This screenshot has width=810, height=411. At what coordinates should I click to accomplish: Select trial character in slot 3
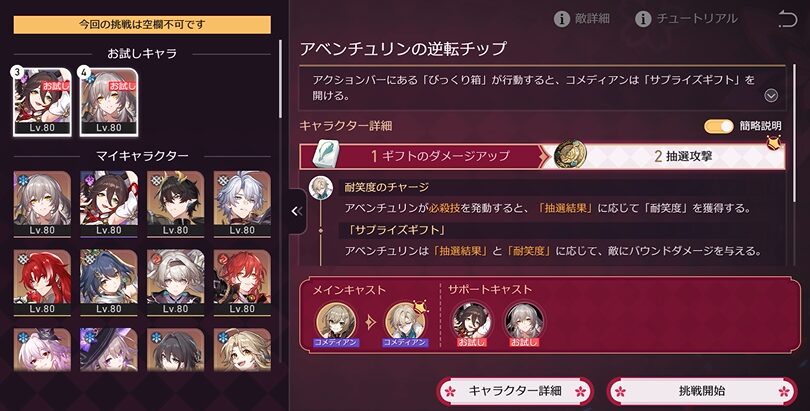42,102
